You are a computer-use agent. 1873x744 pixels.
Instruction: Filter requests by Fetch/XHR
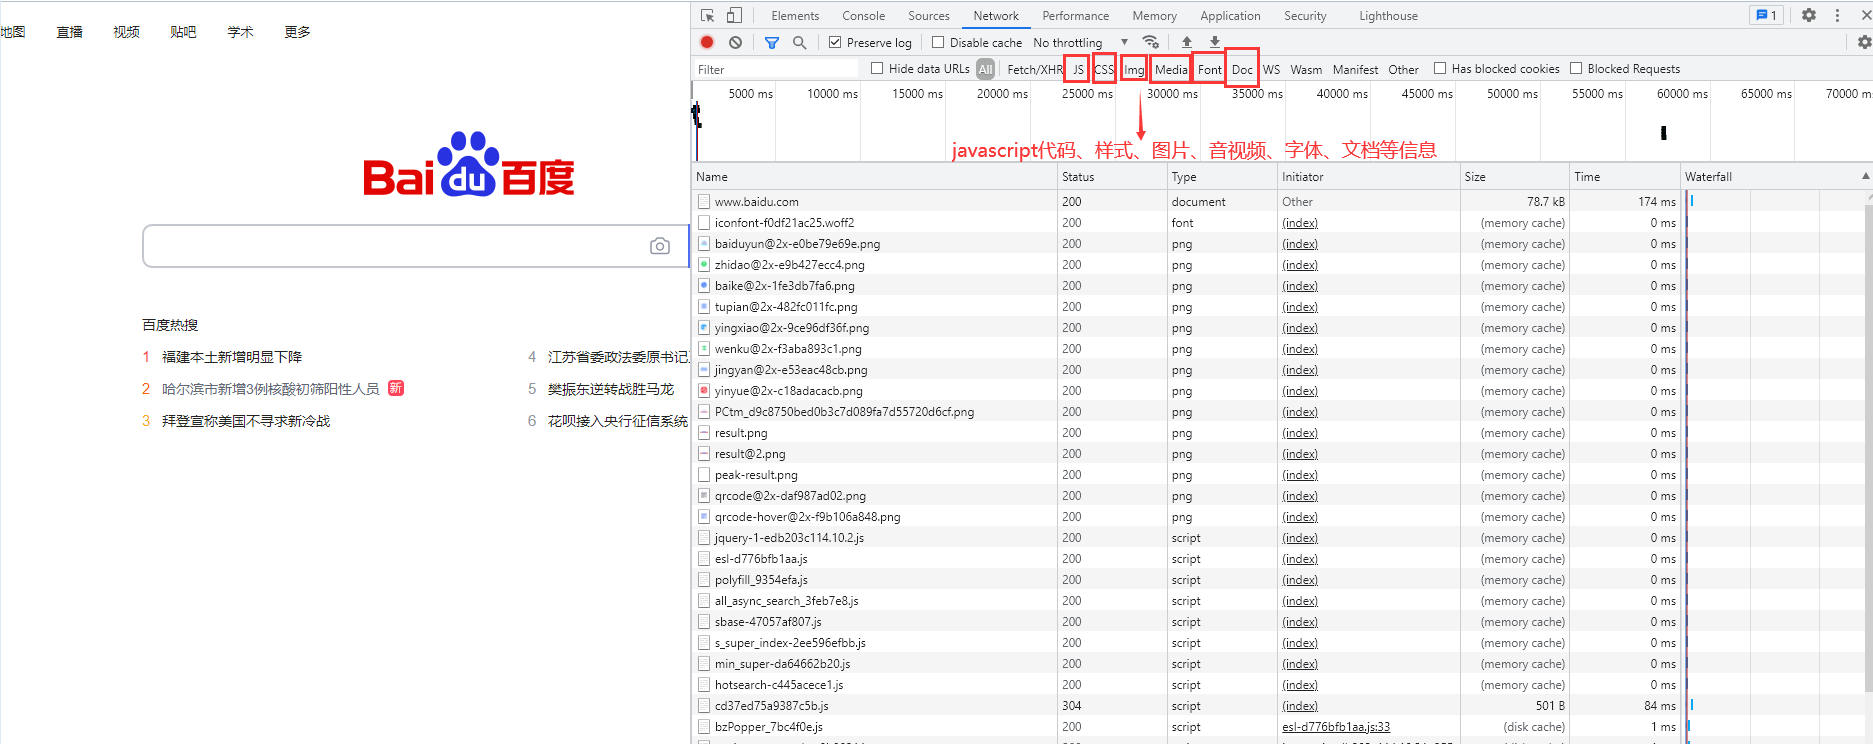tap(1034, 69)
